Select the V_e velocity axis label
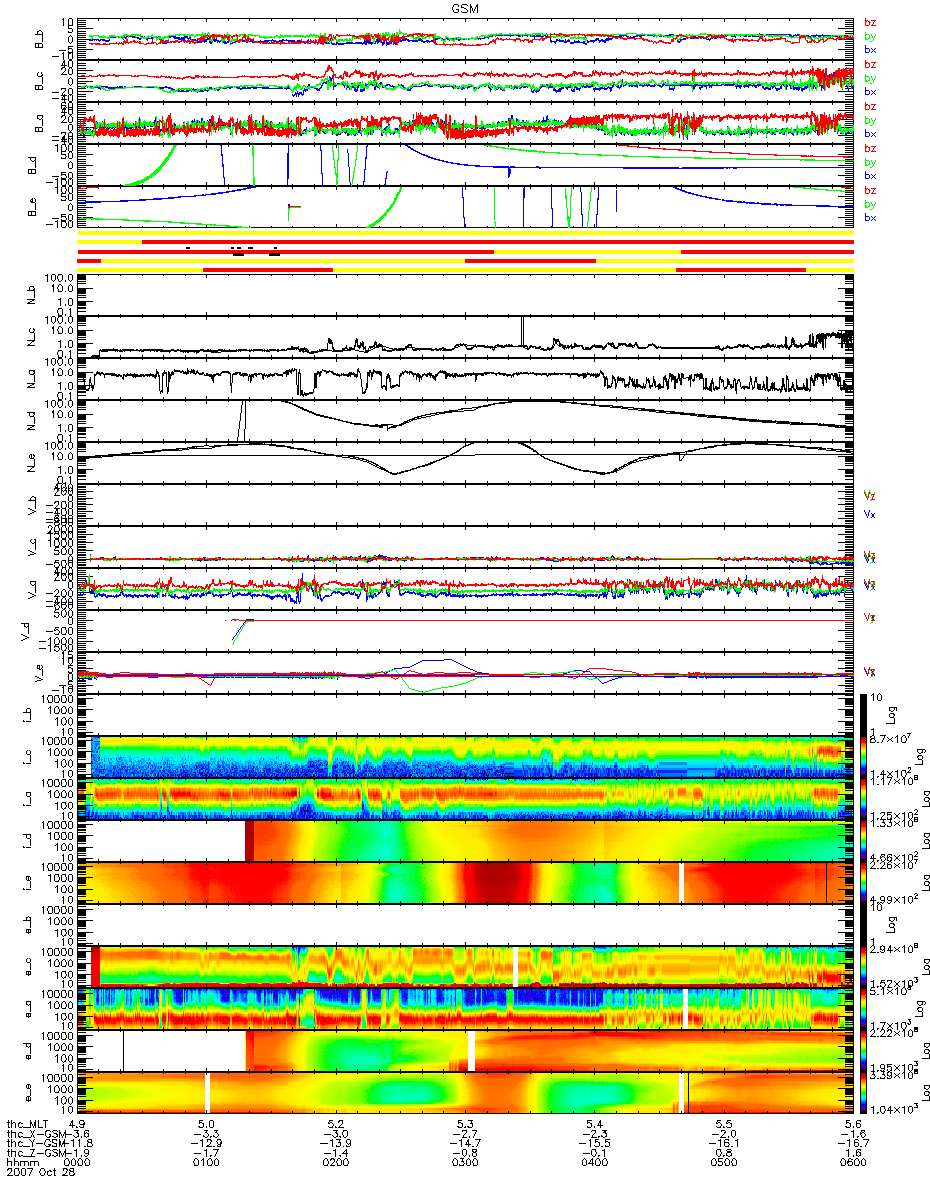The height and width of the screenshot is (1200, 930). pos(39,674)
